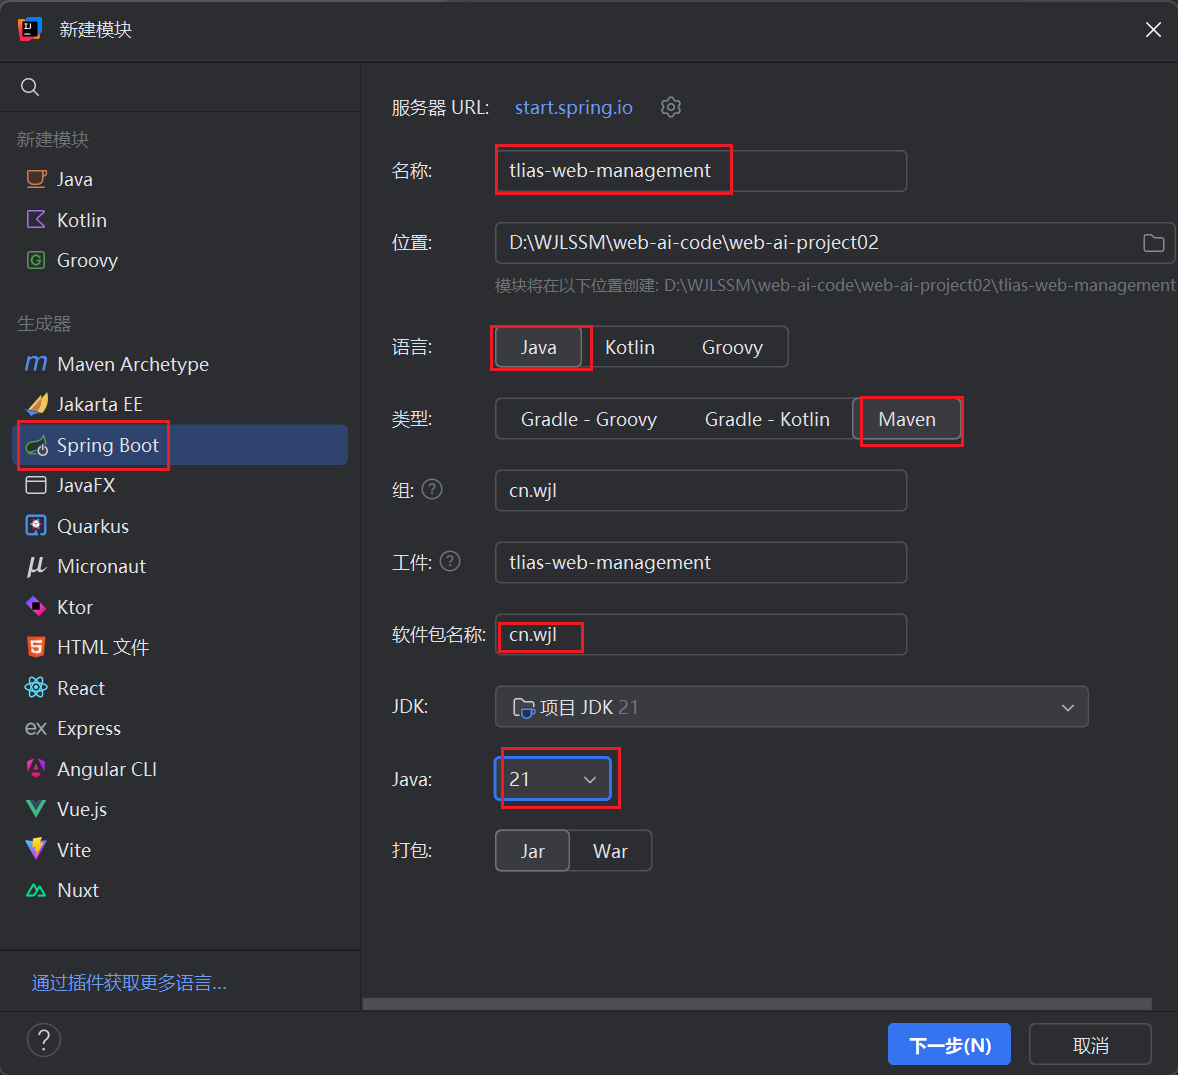Click the Vite lightning icon
The height and width of the screenshot is (1075, 1178).
36,850
